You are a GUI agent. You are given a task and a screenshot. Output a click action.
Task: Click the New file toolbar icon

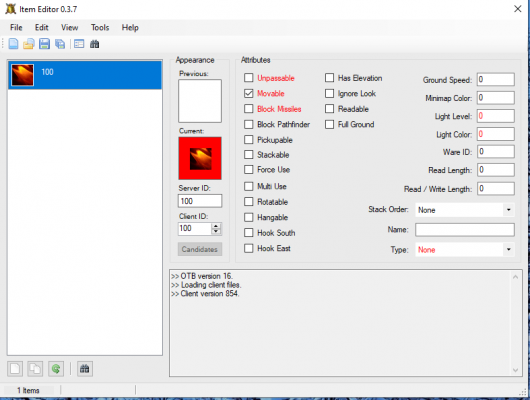point(13,44)
